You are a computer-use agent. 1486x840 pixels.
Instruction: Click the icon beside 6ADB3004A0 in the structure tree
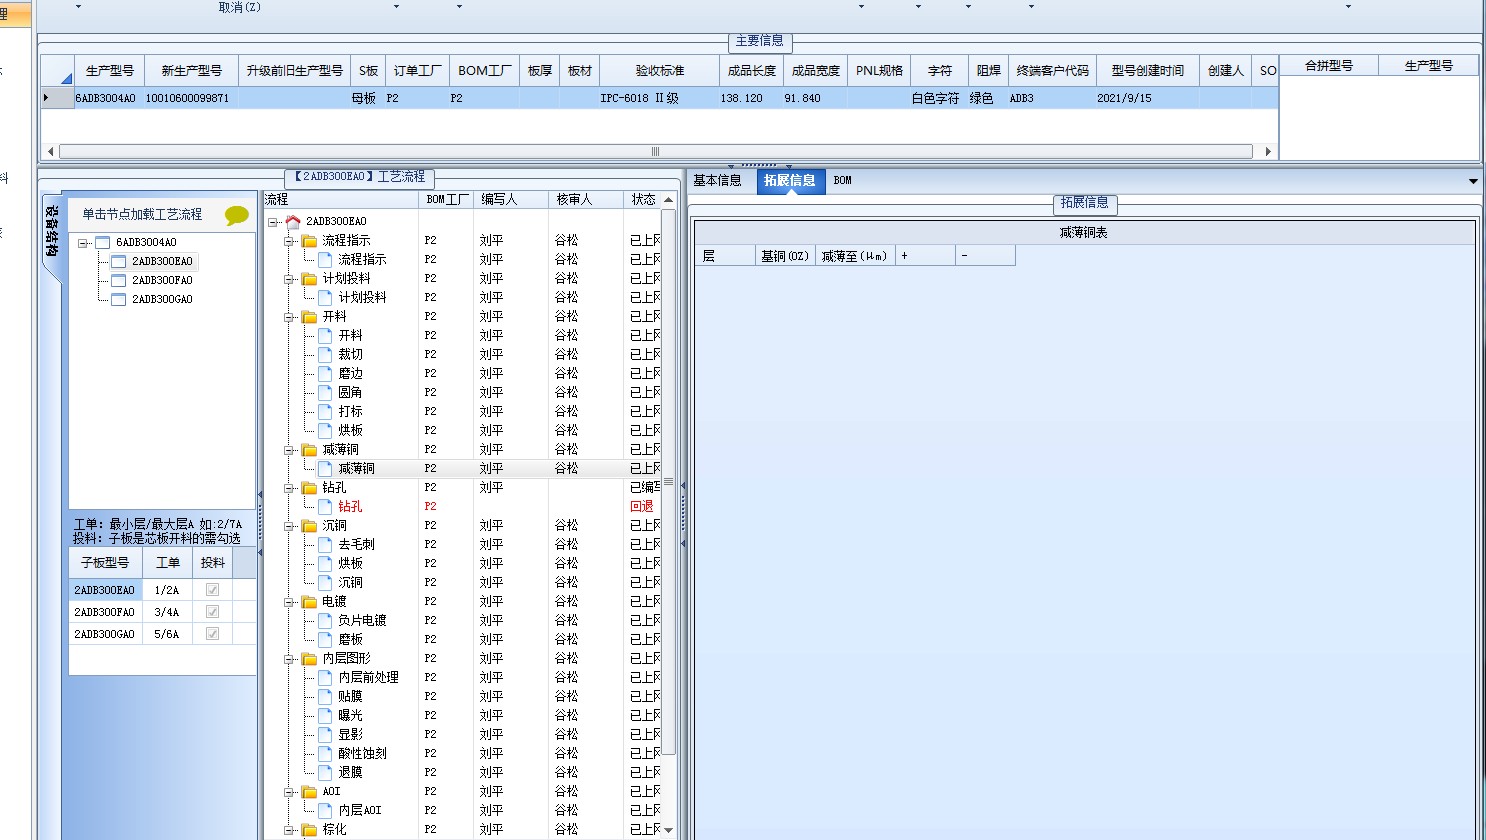point(102,242)
